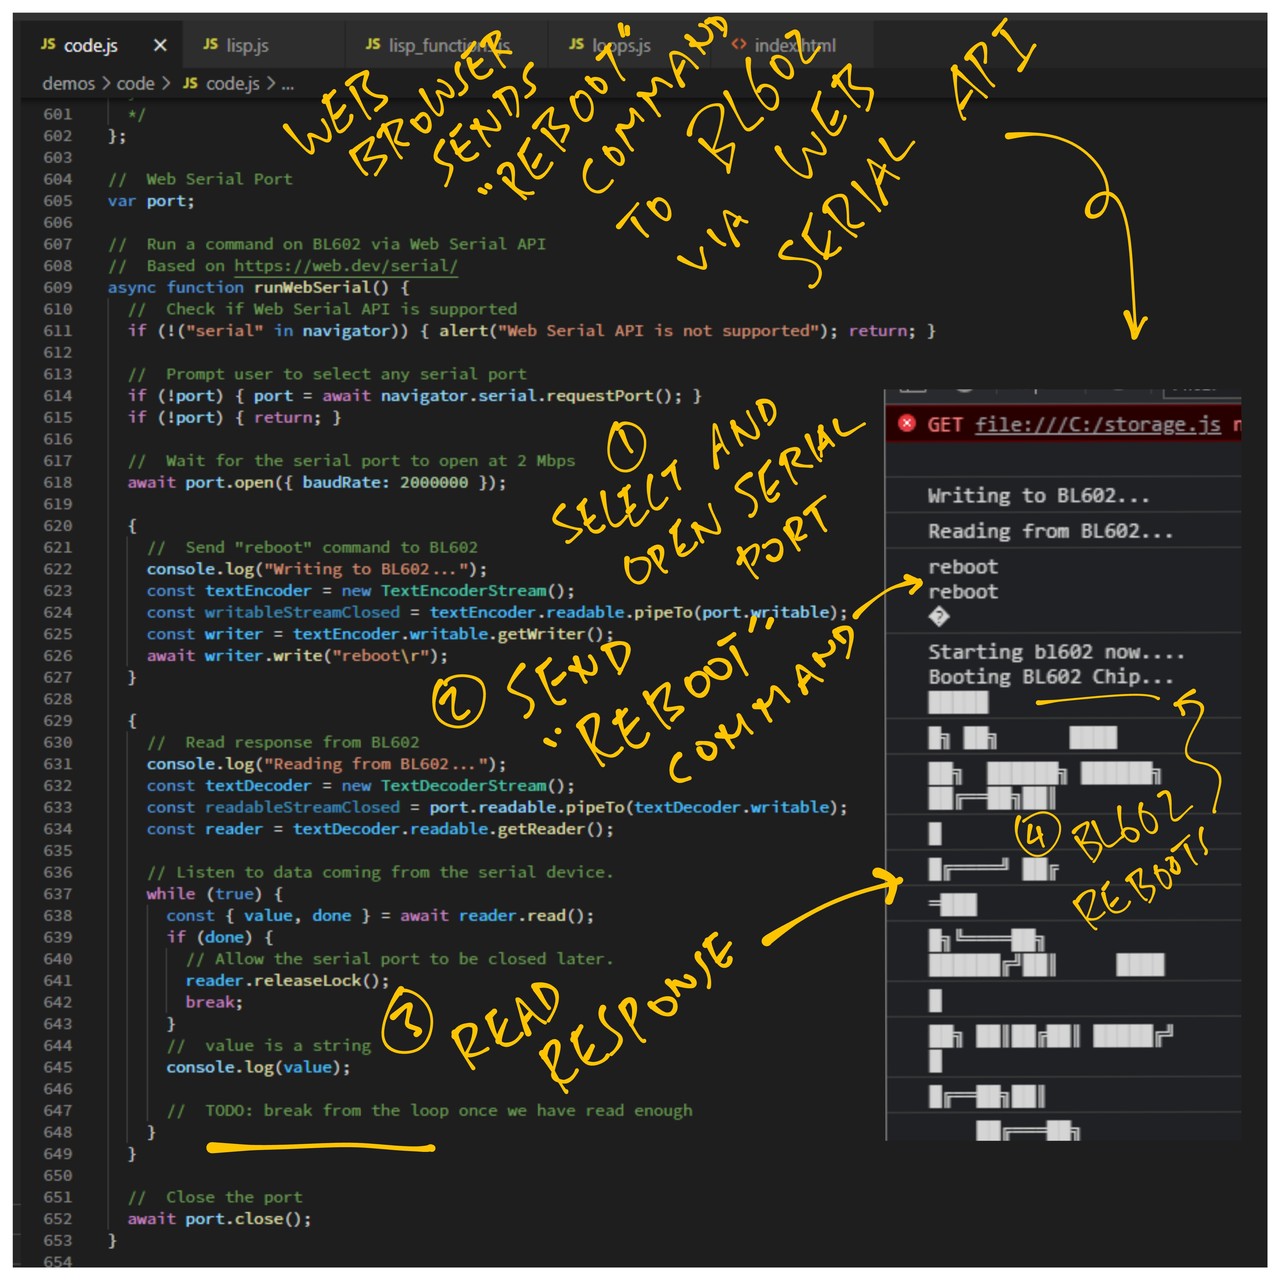Click the replacement character symbol in console
This screenshot has height=1280, width=1280.
[x=938, y=617]
